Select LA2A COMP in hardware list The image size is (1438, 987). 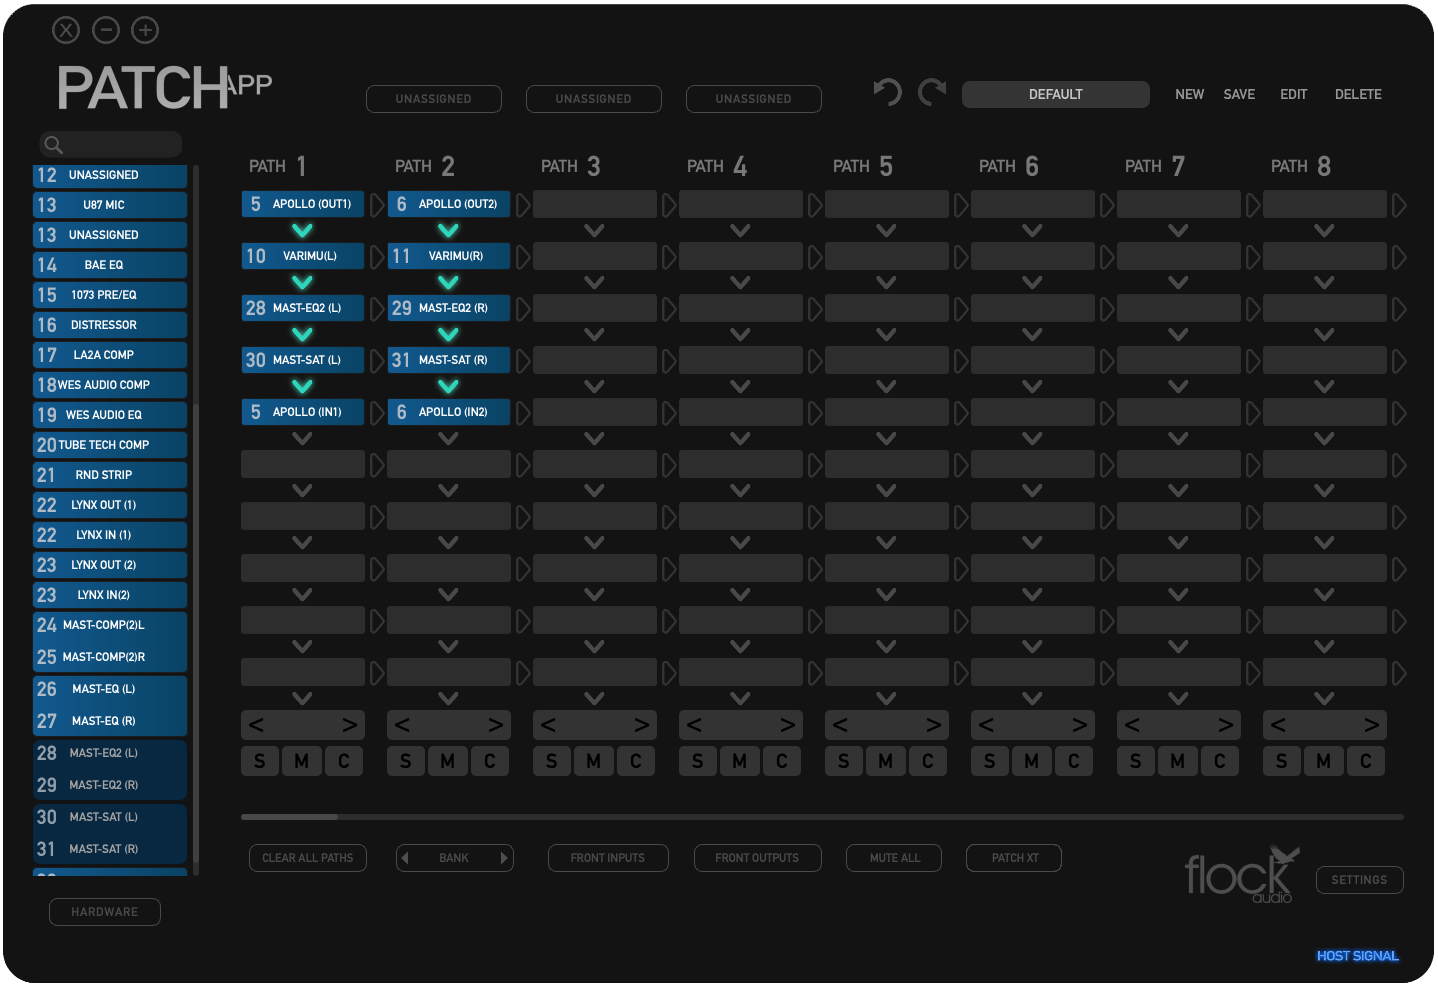[110, 355]
